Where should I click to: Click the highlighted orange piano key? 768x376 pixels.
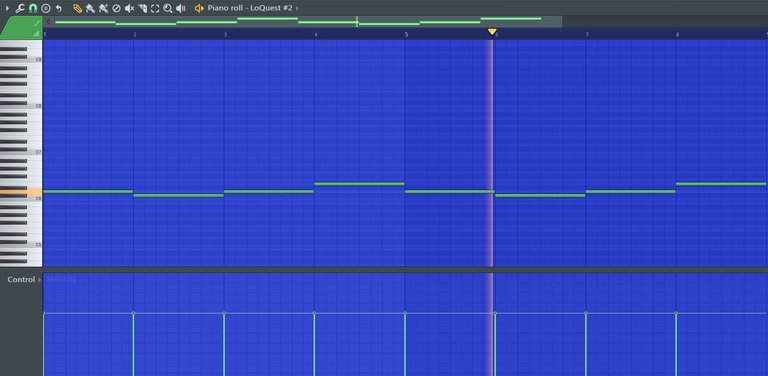(x=21, y=193)
